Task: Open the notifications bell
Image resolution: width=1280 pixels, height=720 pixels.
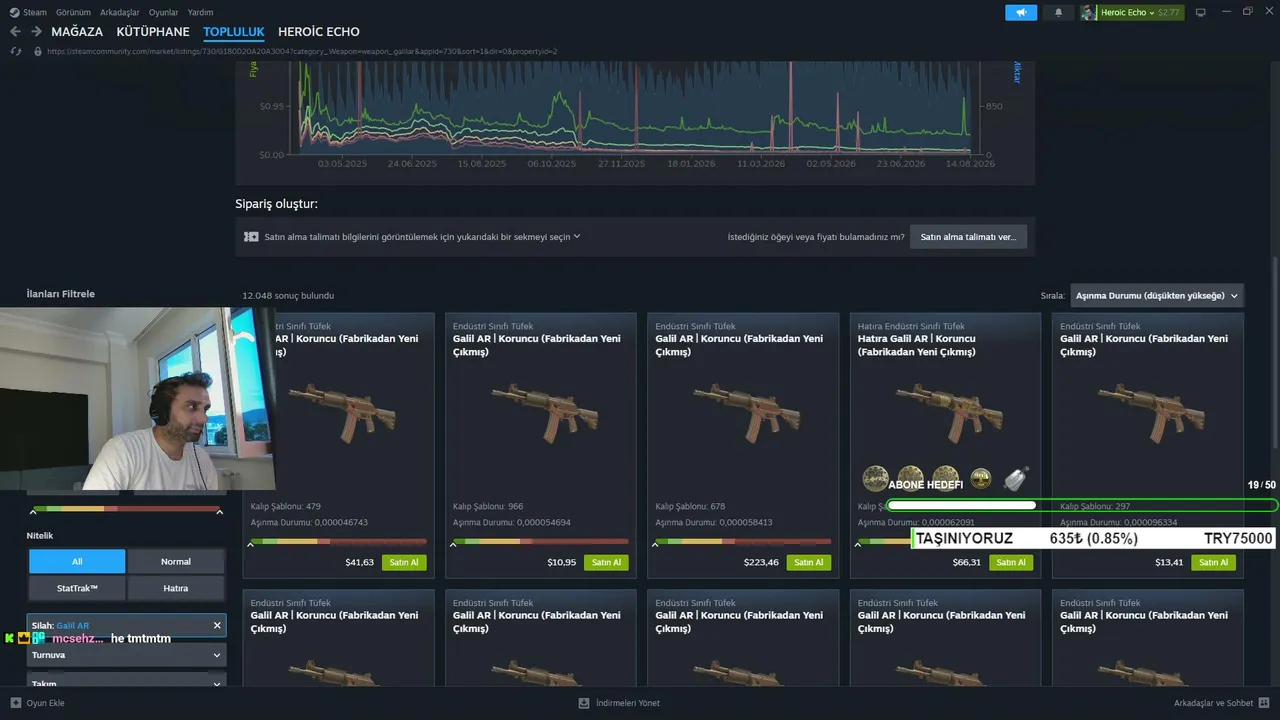Action: click(x=1059, y=12)
